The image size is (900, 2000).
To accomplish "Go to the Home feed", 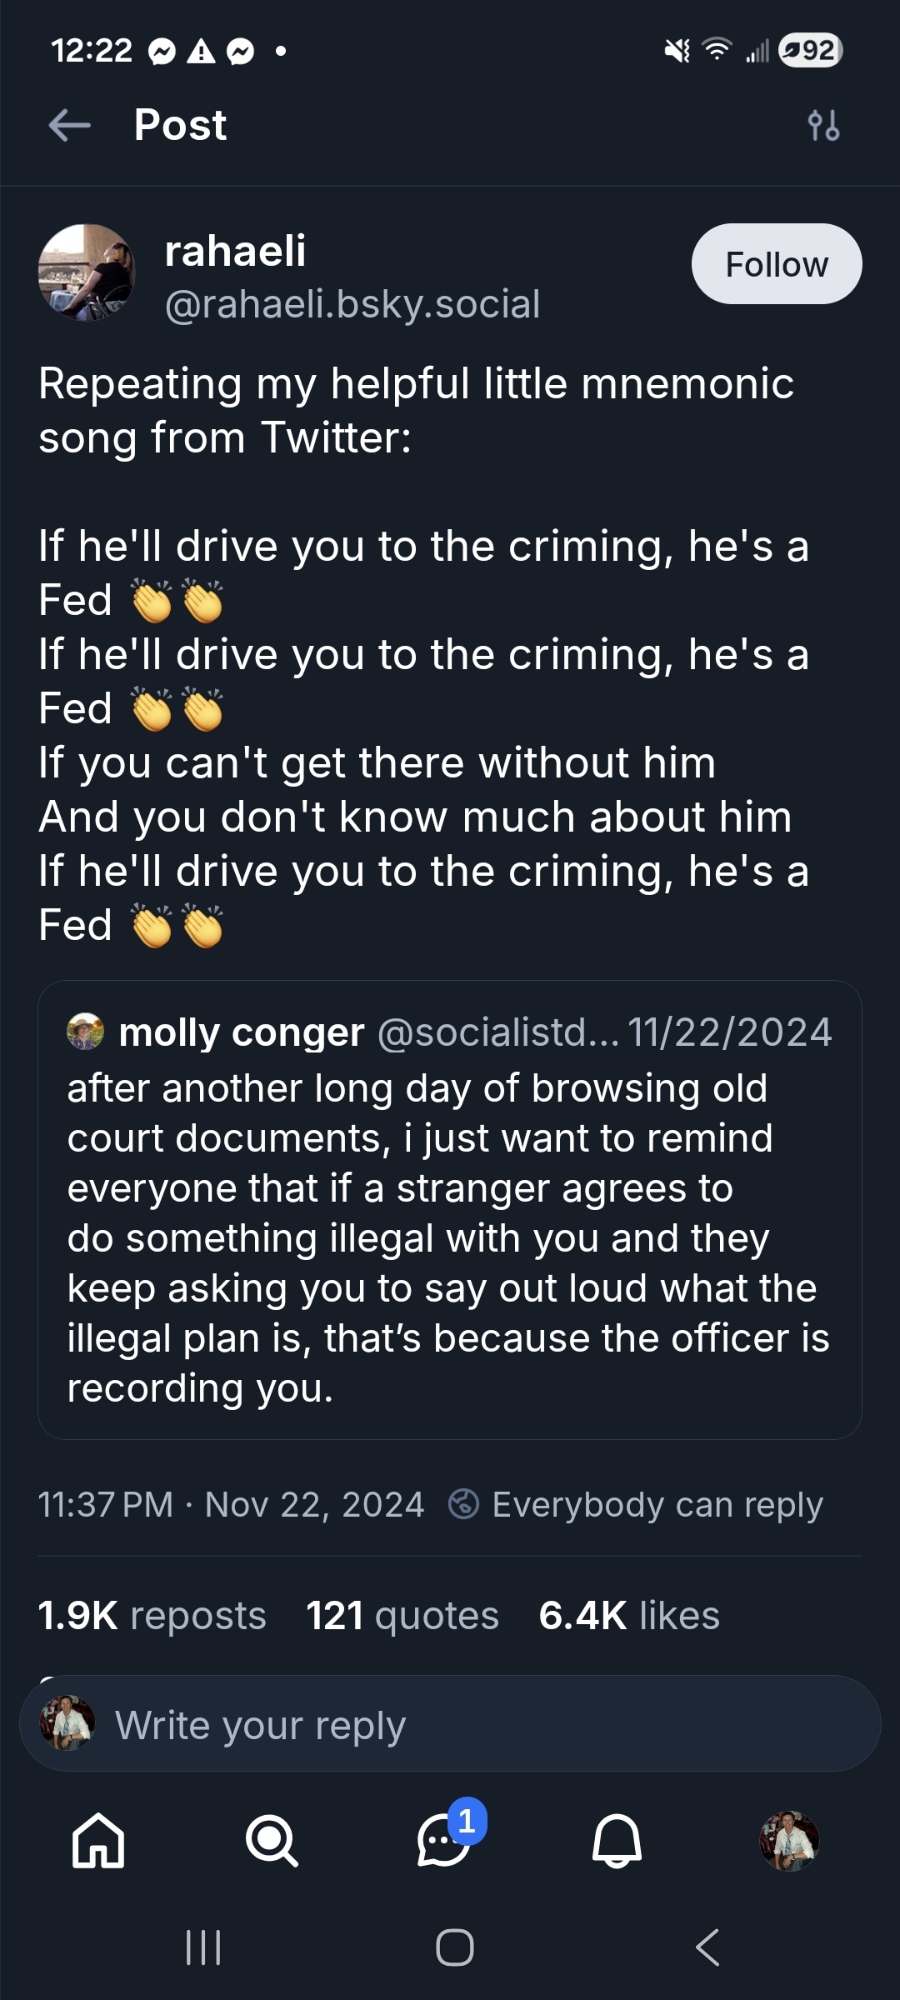I will [x=98, y=1840].
